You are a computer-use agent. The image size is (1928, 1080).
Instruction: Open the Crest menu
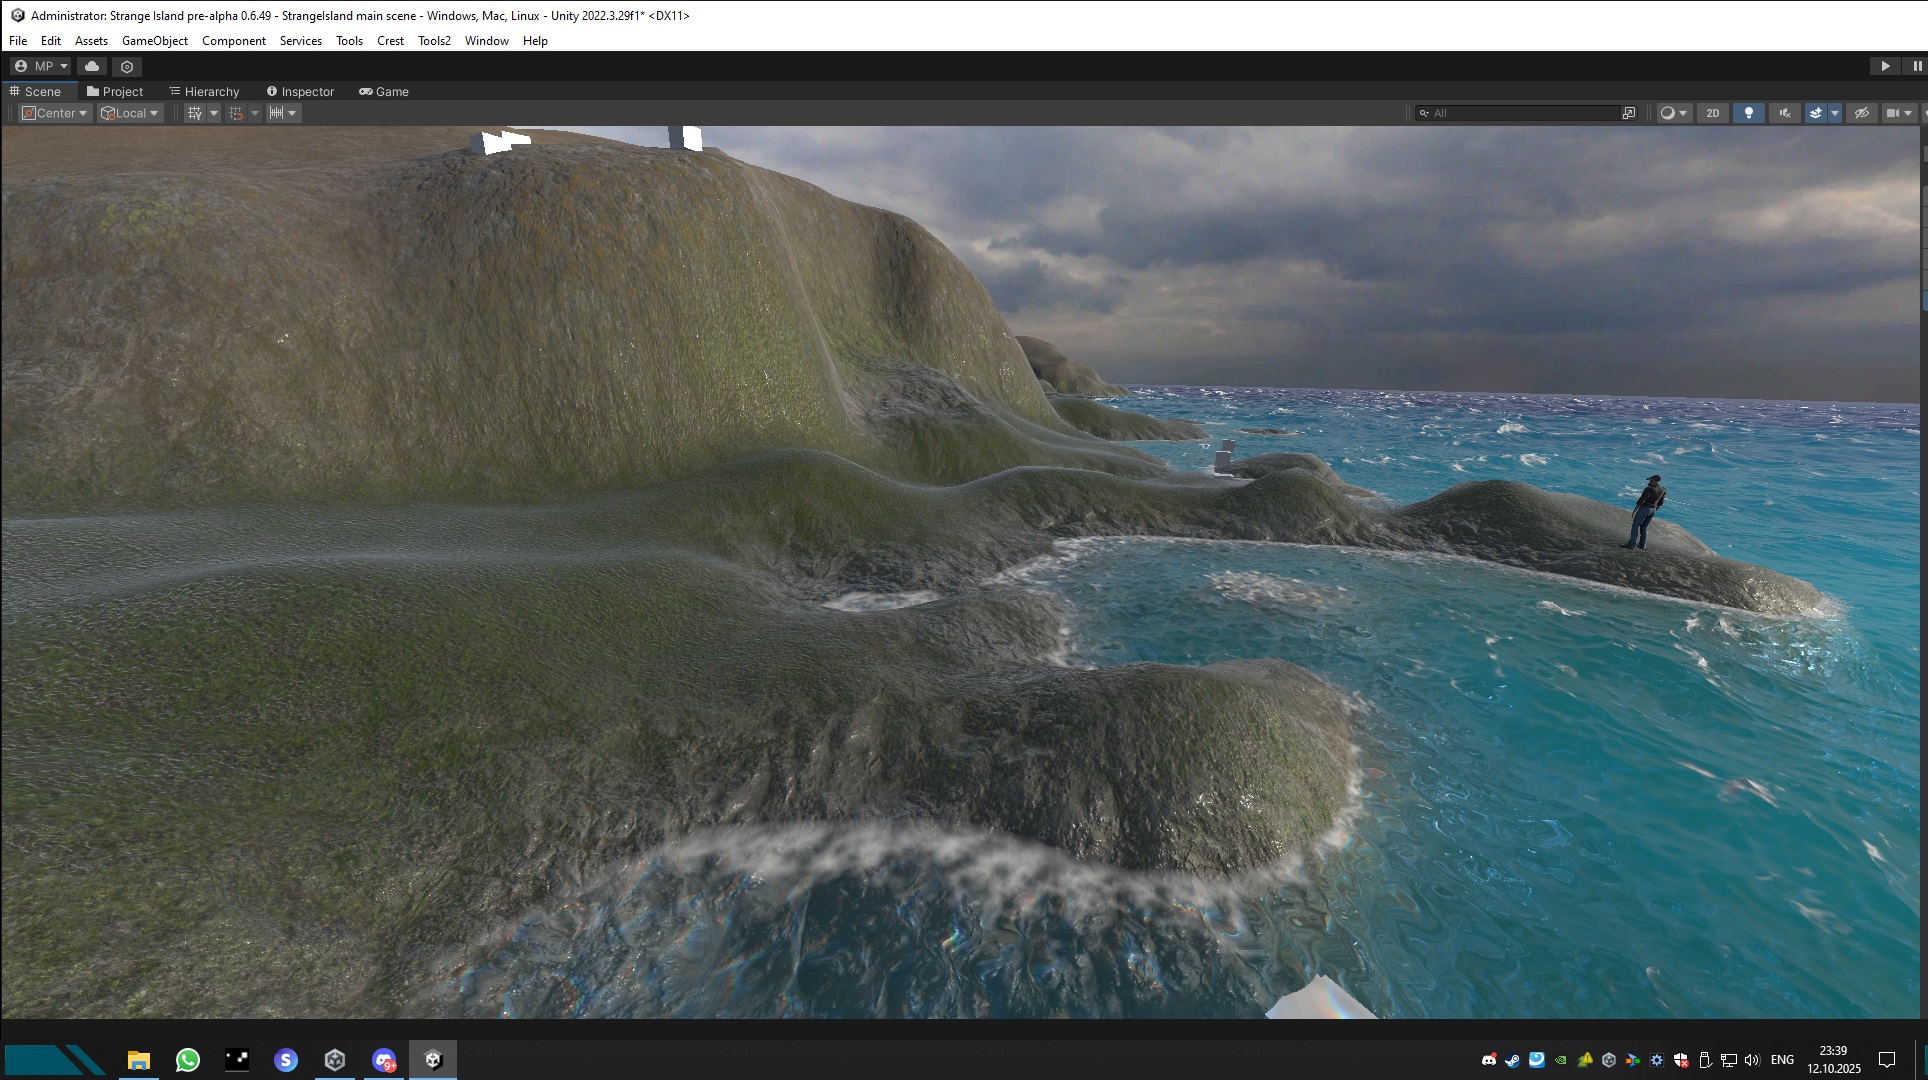pyautogui.click(x=390, y=41)
